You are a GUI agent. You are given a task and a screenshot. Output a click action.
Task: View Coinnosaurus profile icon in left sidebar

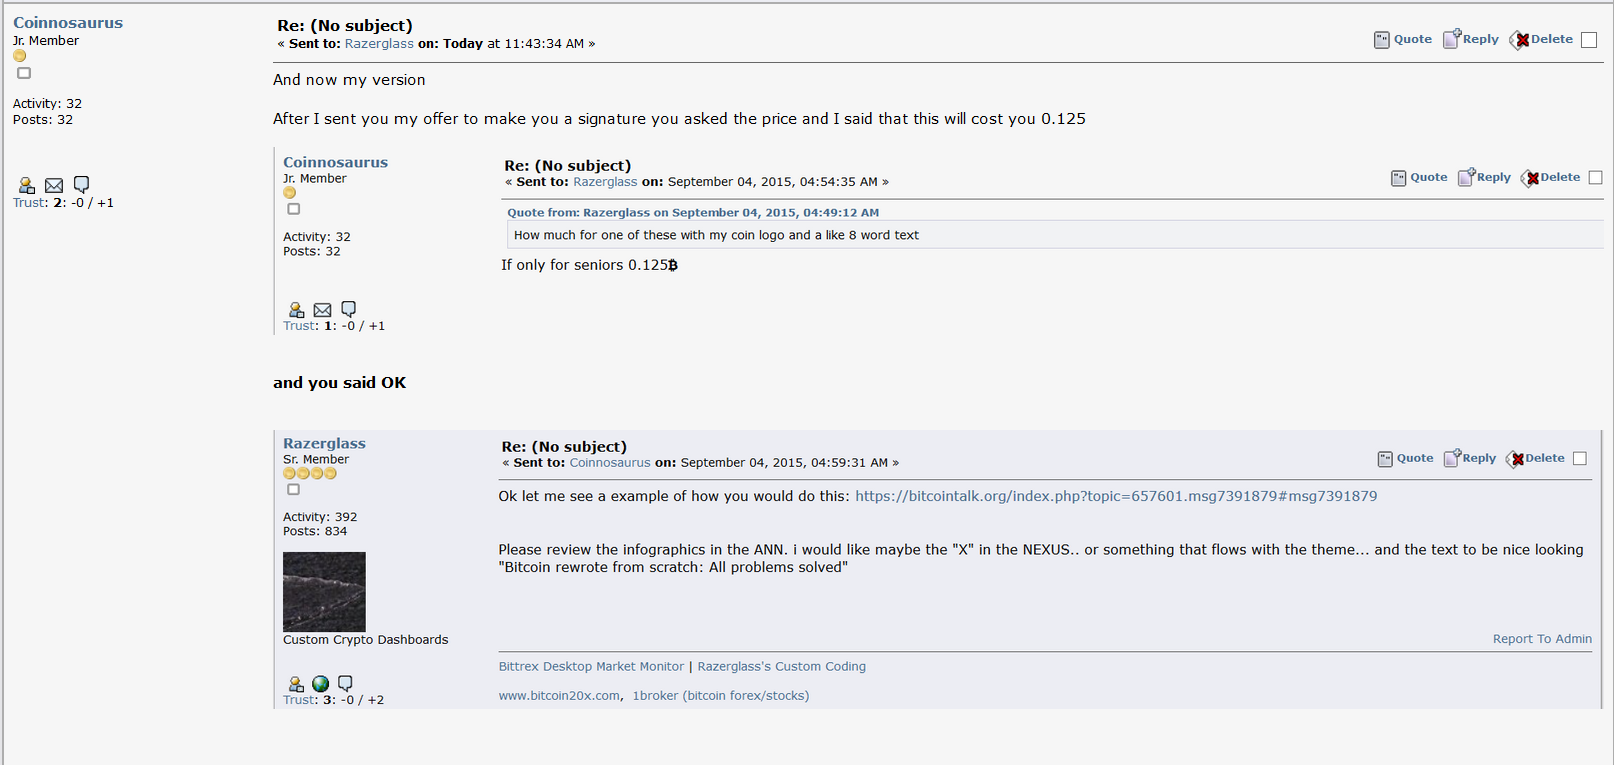[27, 185]
